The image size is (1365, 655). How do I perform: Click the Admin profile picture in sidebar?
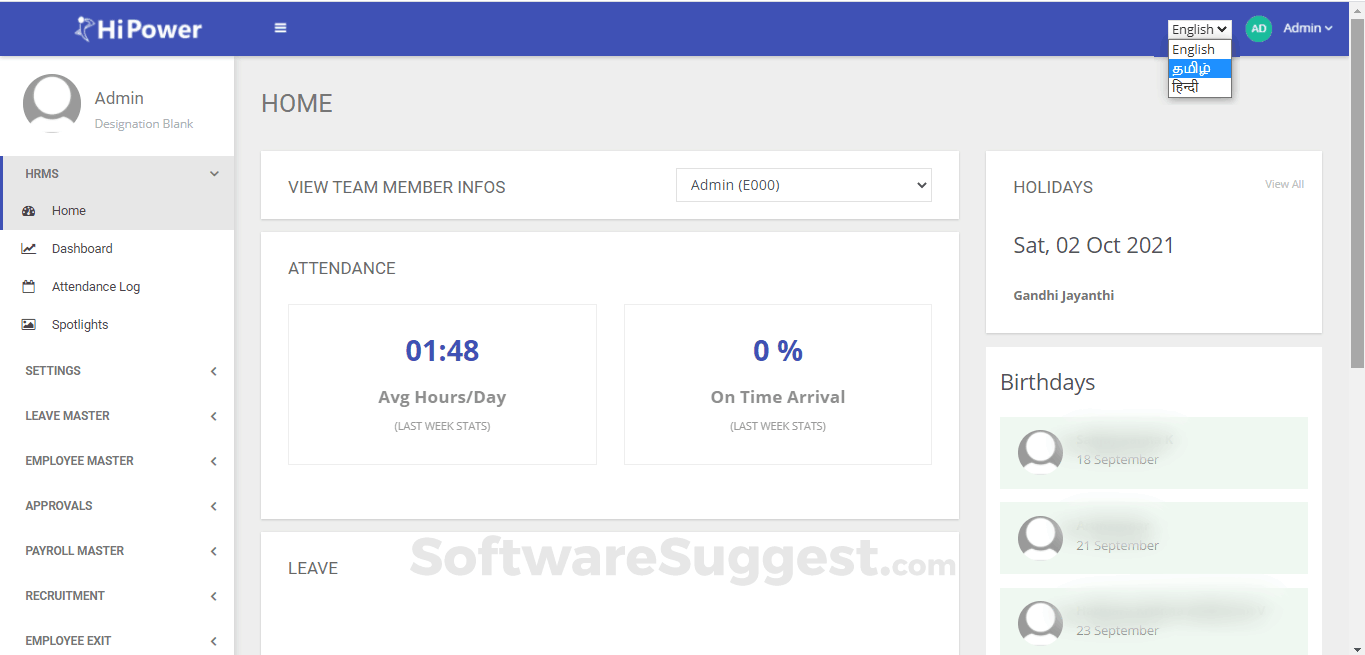point(52,103)
